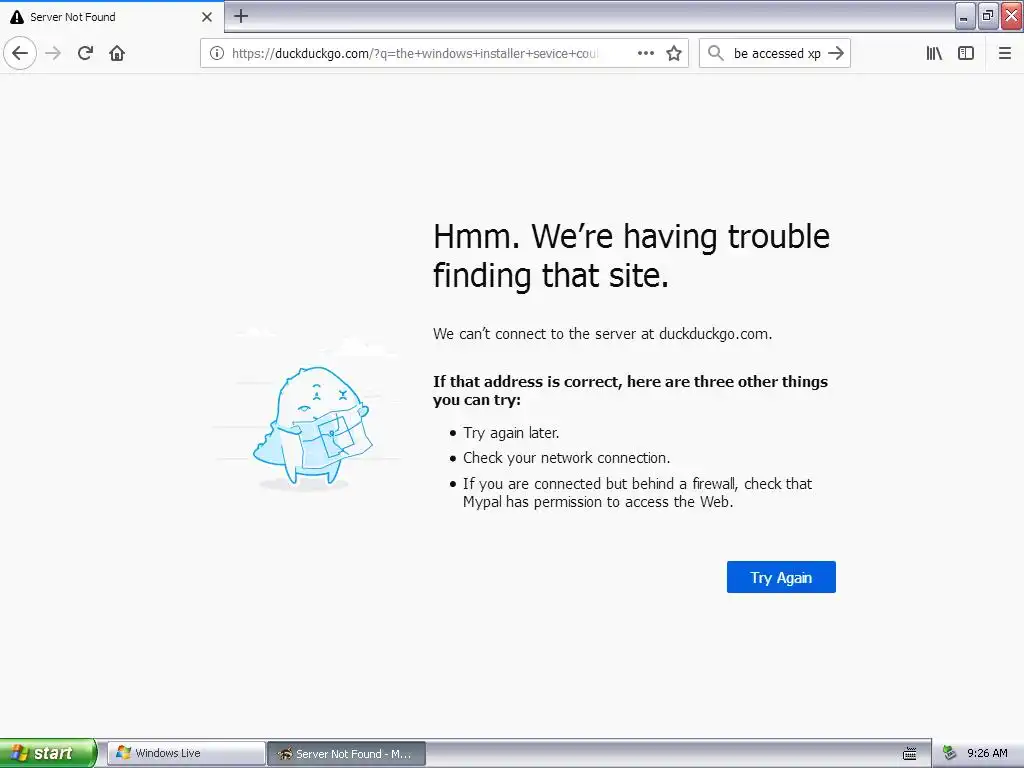The height and width of the screenshot is (768, 1024).
Task: Click the search magnifier icon
Action: 716,53
